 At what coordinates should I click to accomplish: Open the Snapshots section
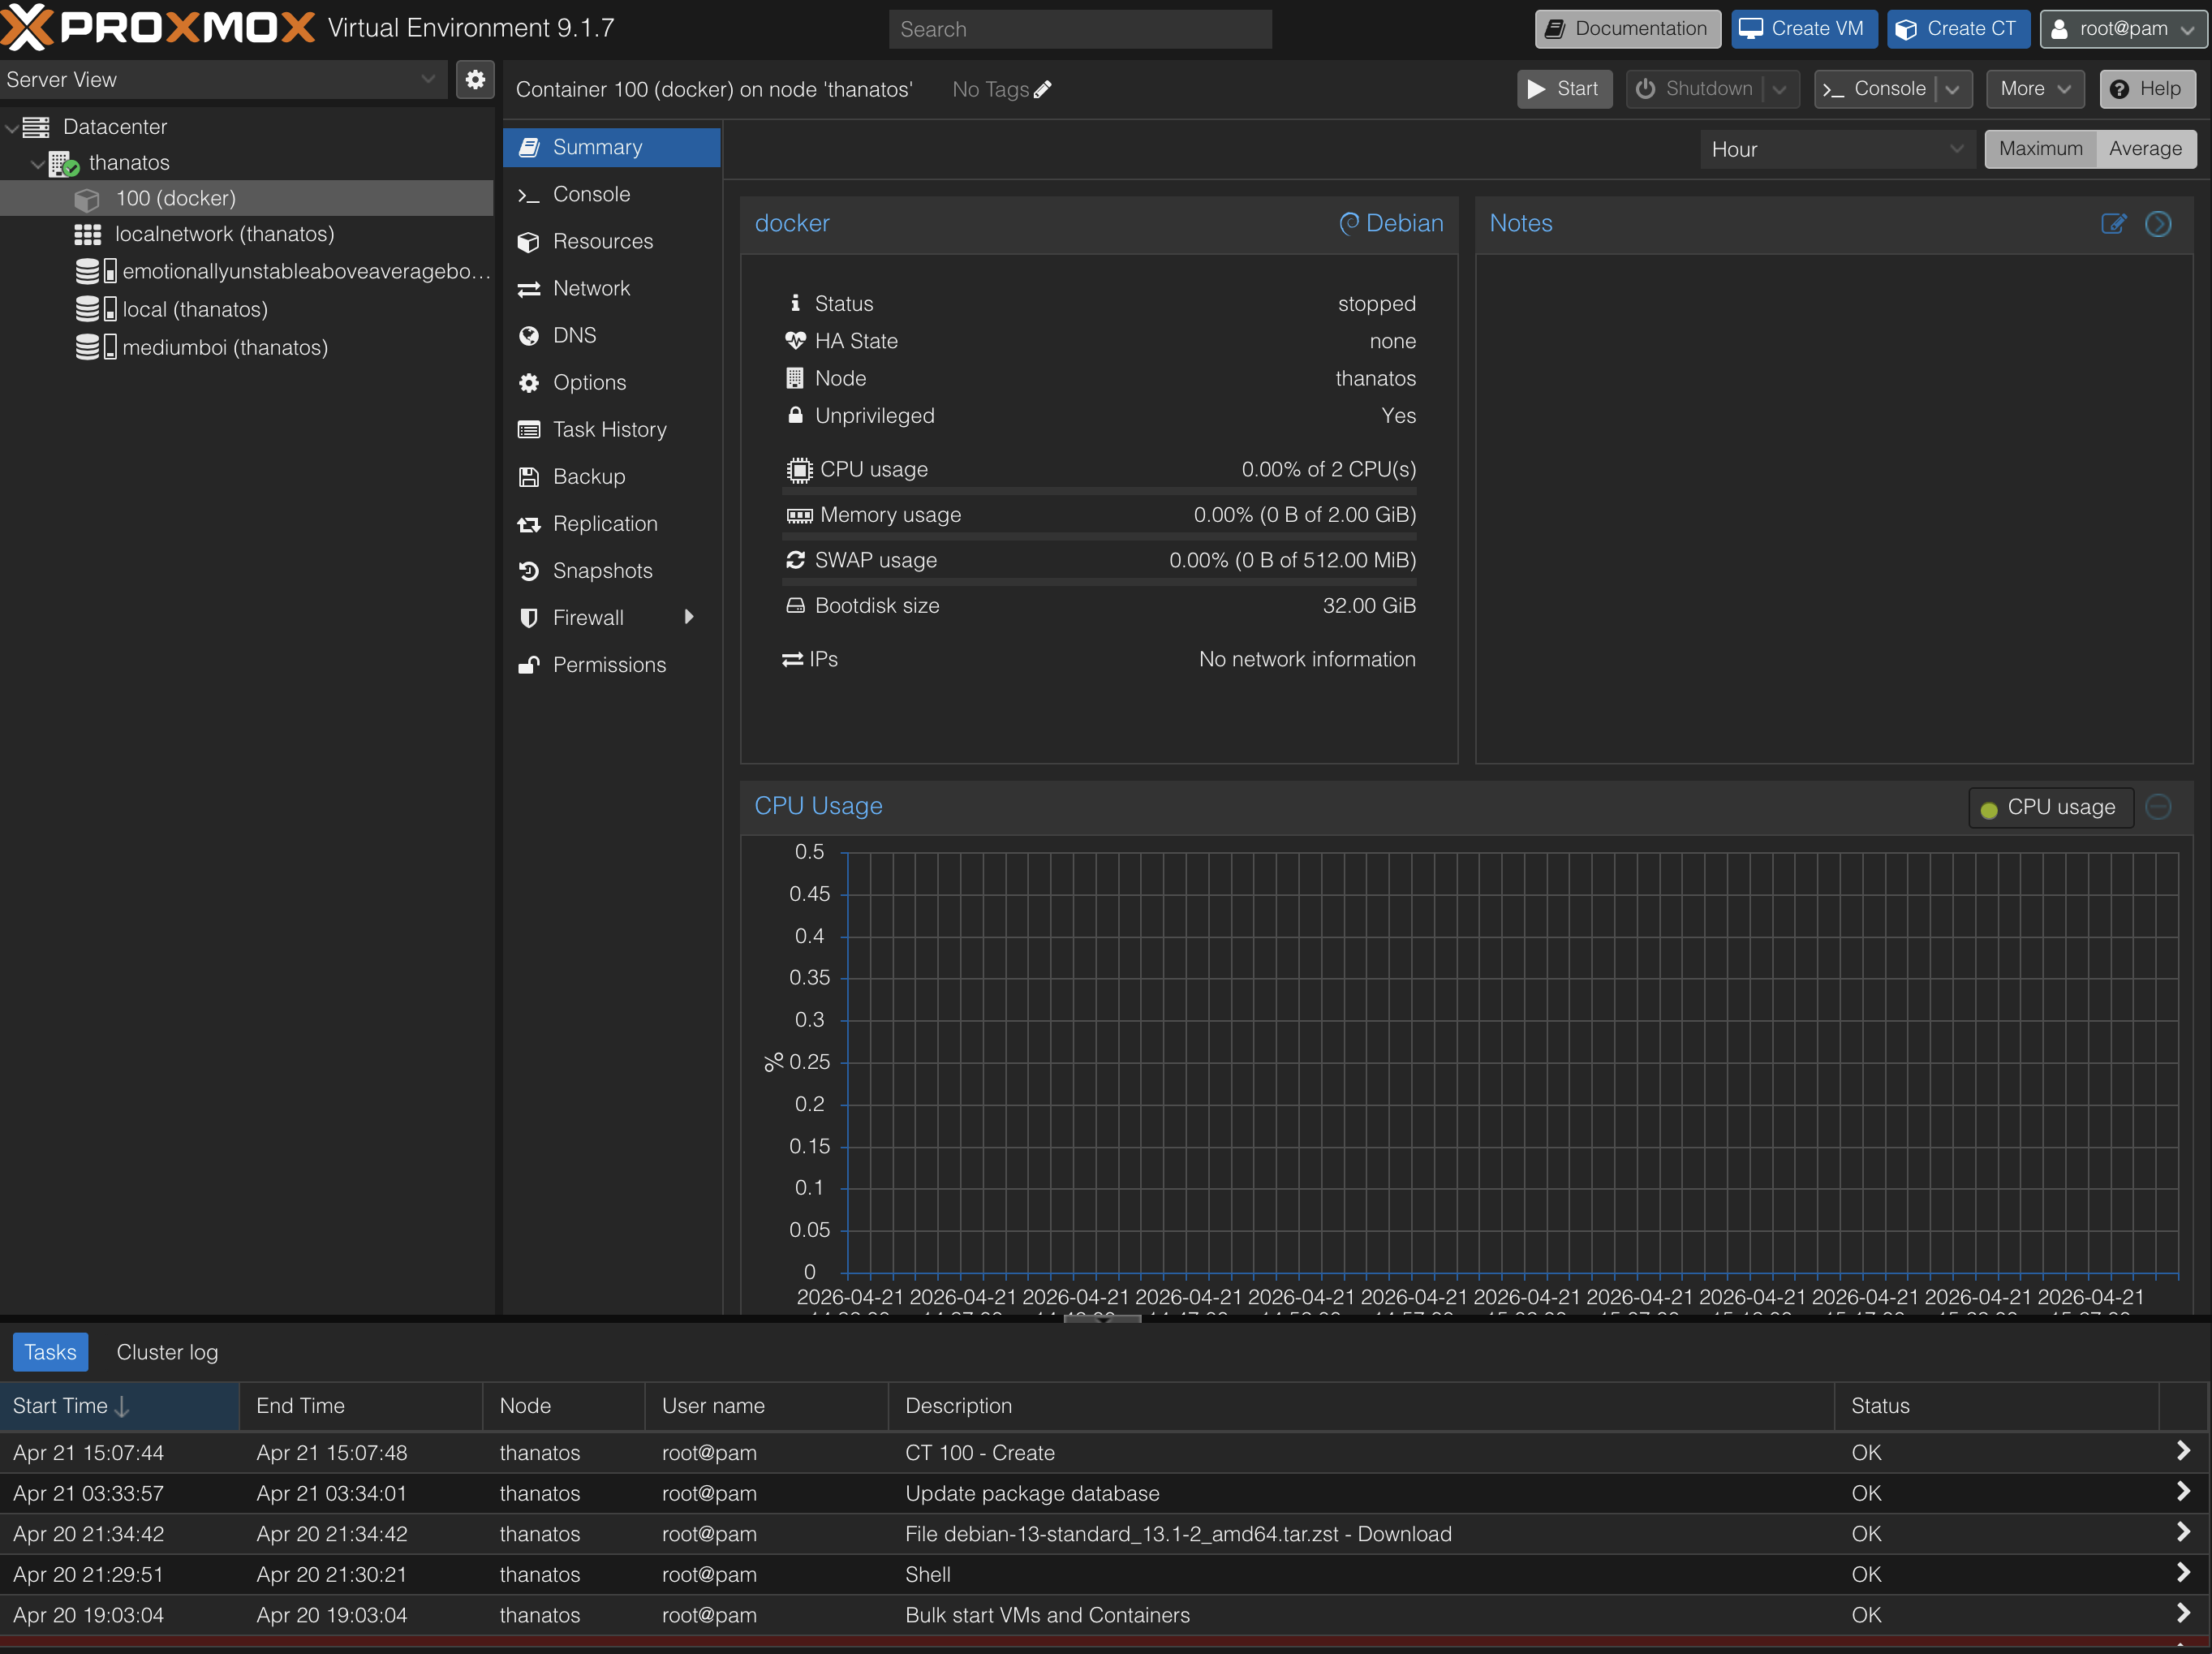[611, 571]
